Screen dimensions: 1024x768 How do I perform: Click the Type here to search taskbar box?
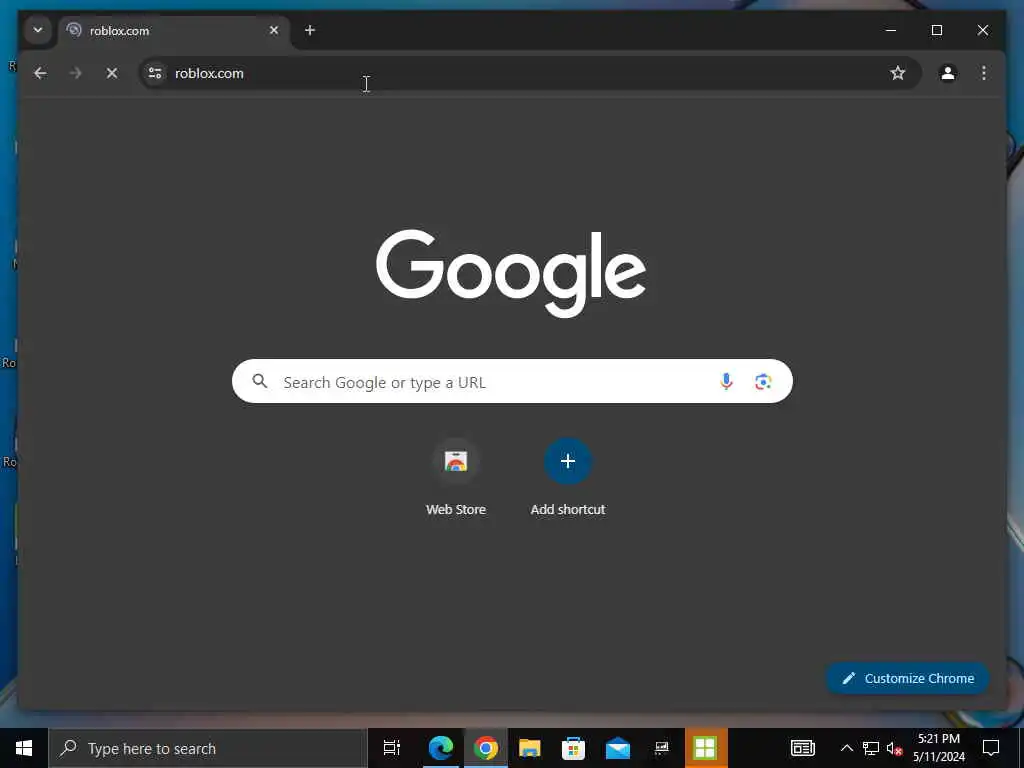208,748
